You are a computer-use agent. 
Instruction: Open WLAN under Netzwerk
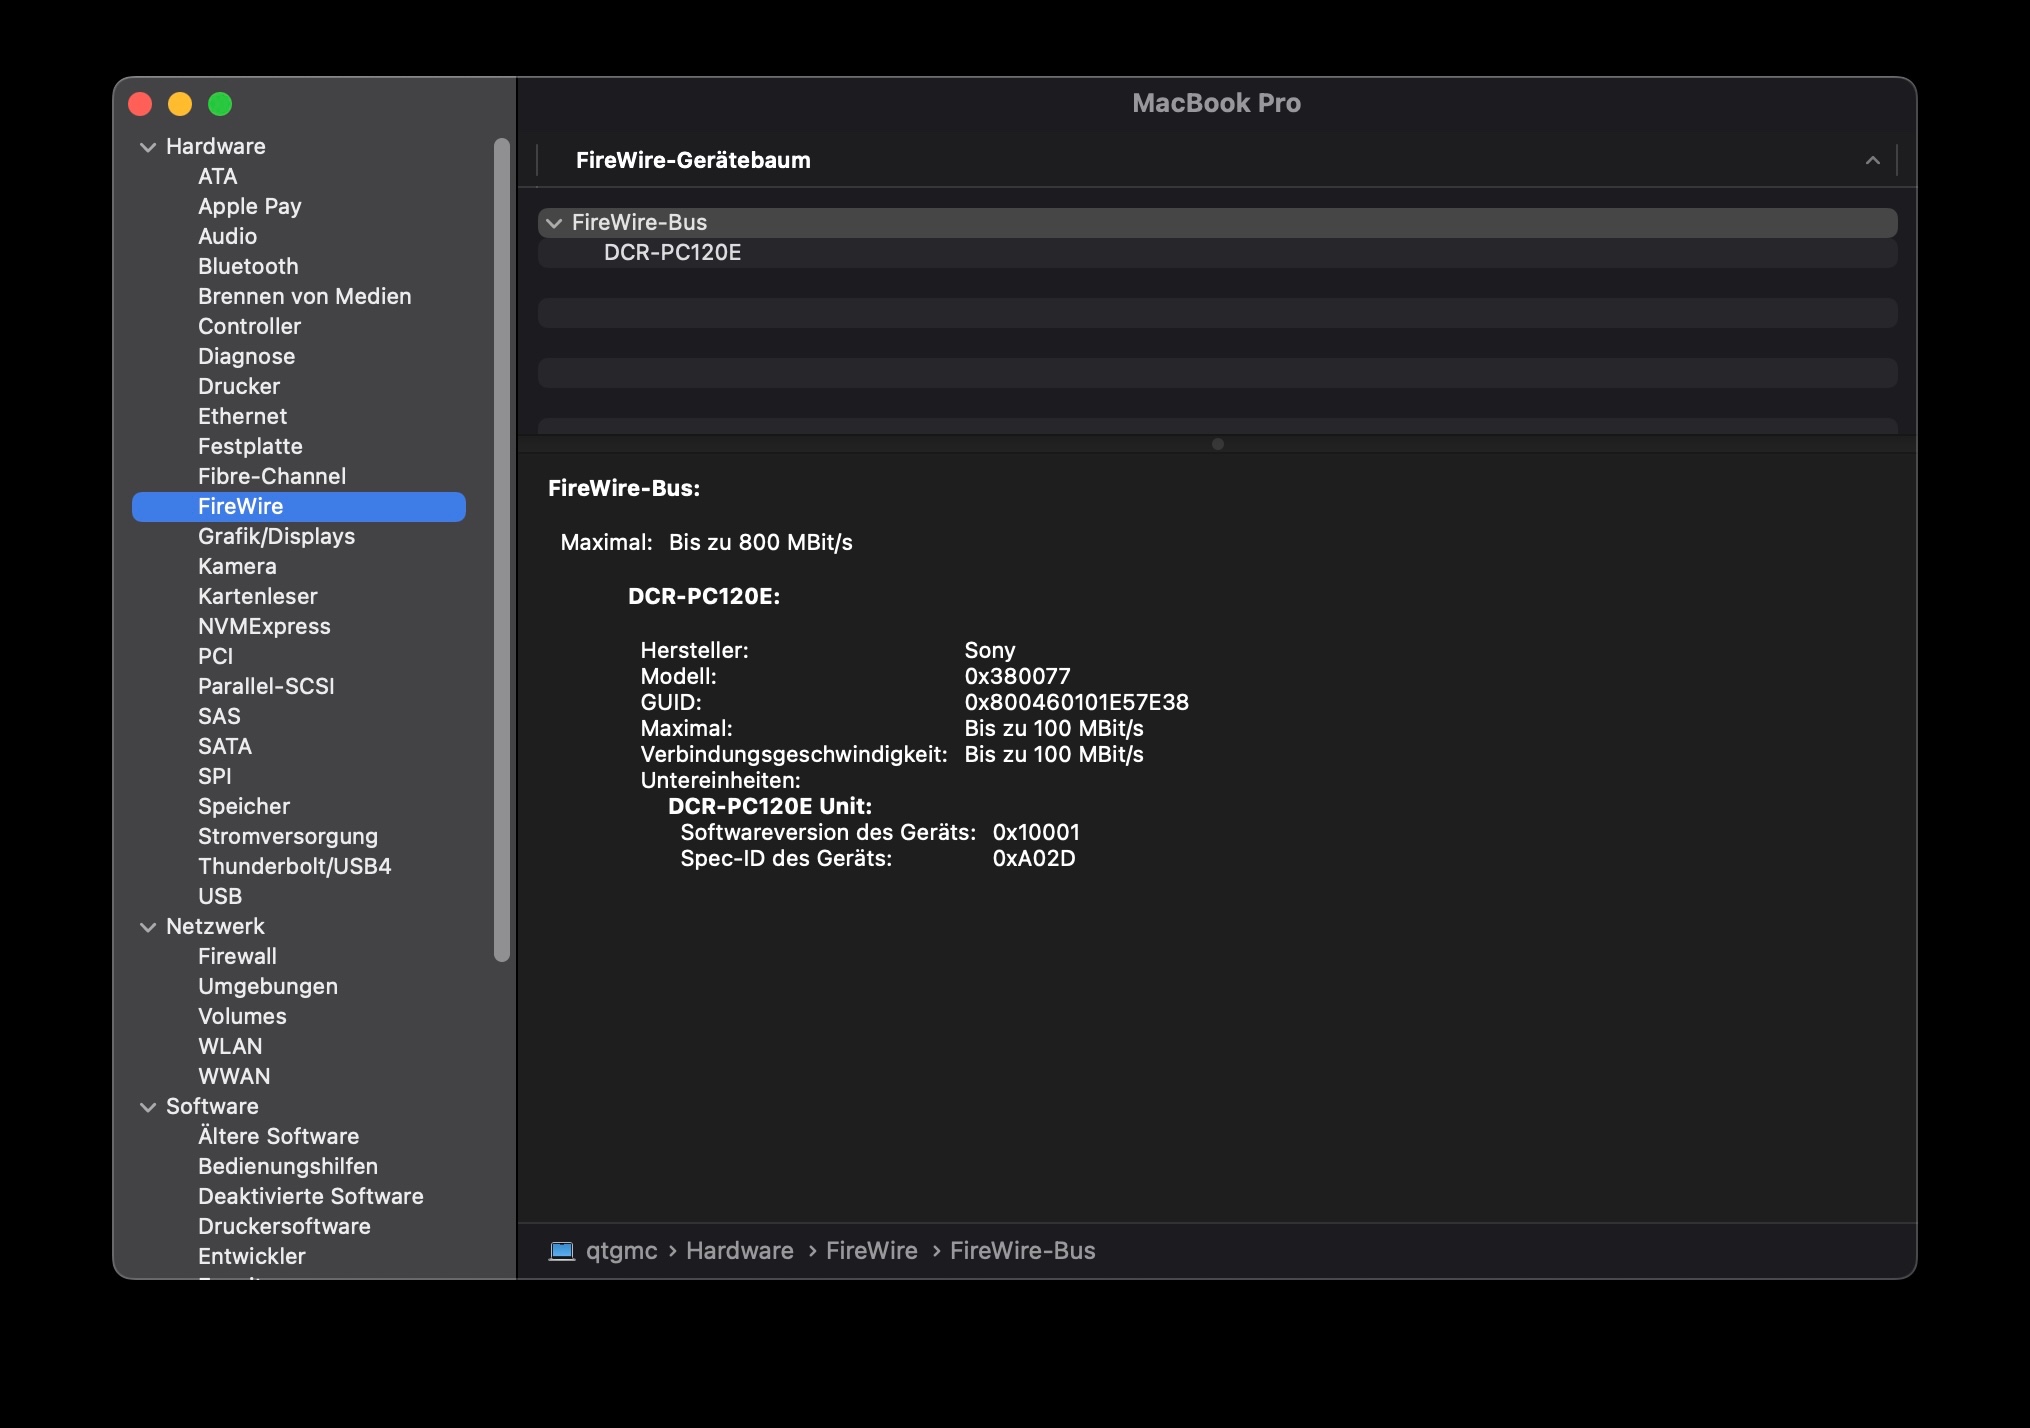[230, 1046]
